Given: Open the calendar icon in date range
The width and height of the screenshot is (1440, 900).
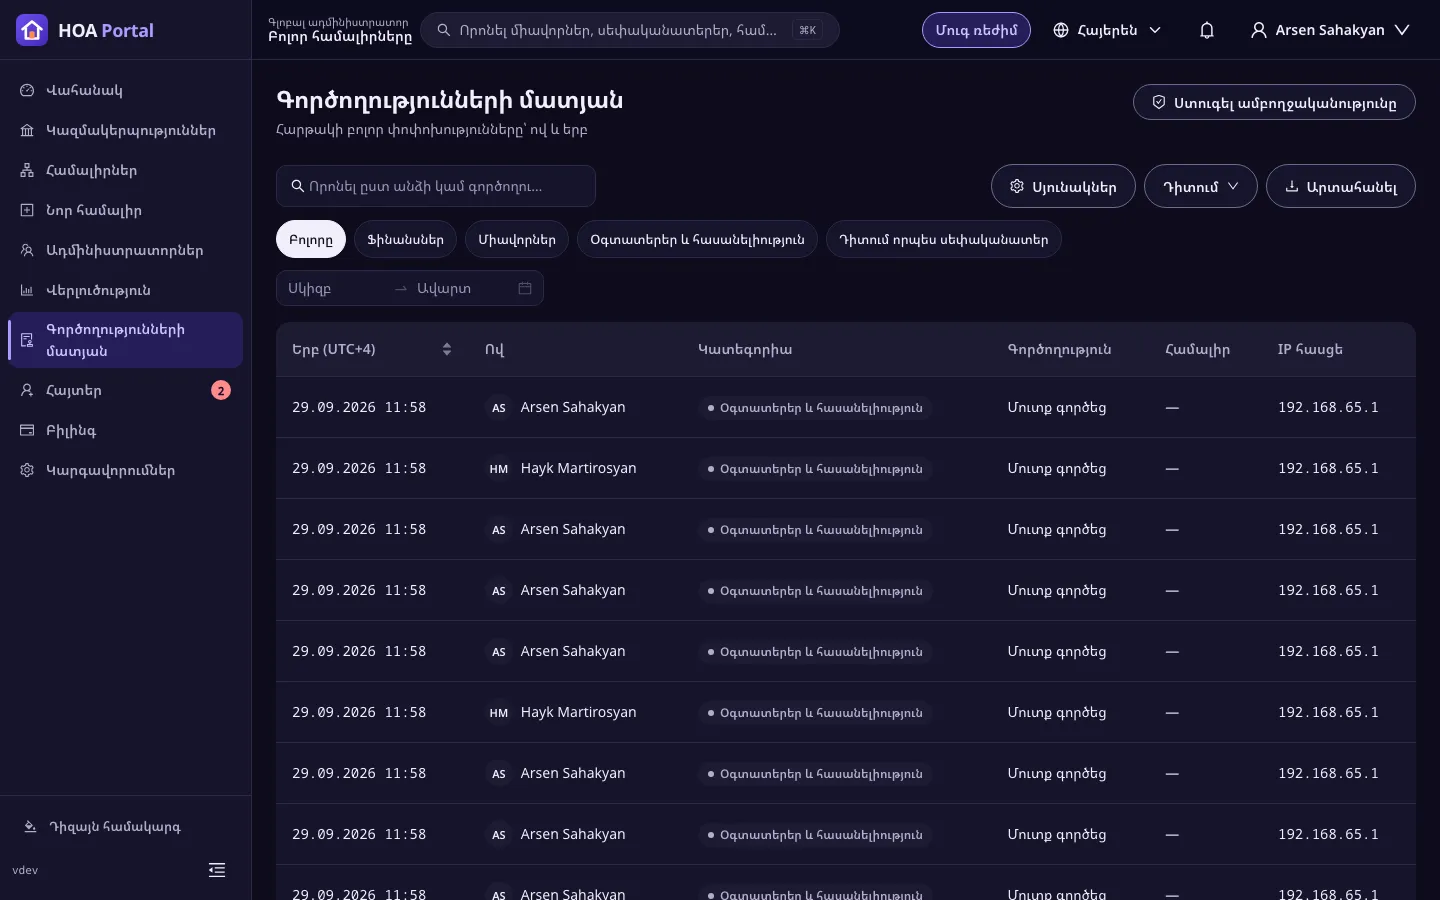Looking at the screenshot, I should [525, 288].
